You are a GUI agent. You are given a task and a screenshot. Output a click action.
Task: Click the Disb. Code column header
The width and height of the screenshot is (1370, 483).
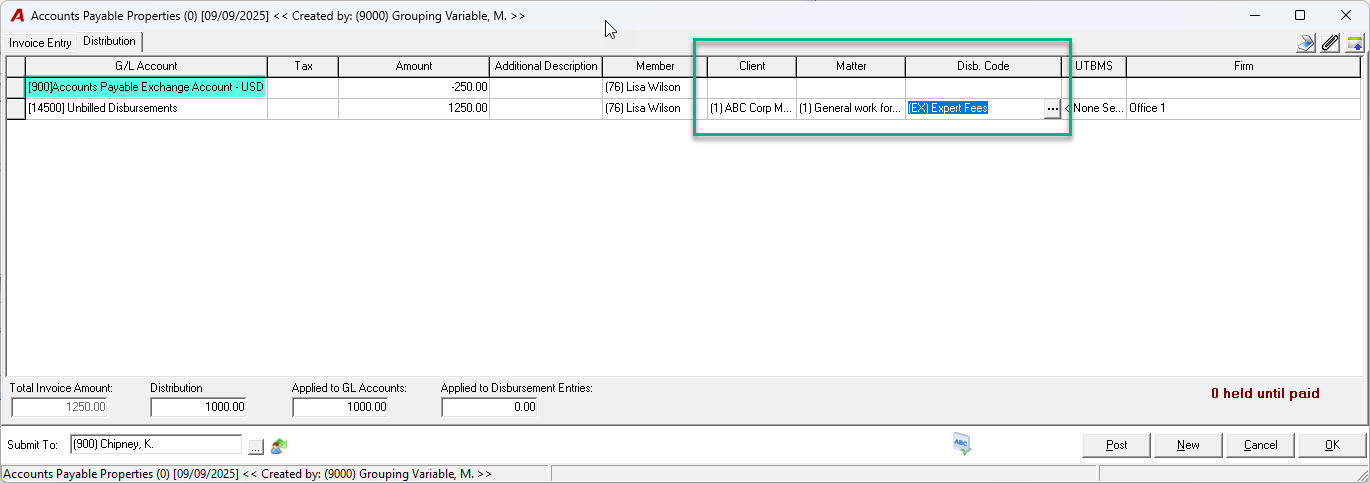[x=983, y=66]
